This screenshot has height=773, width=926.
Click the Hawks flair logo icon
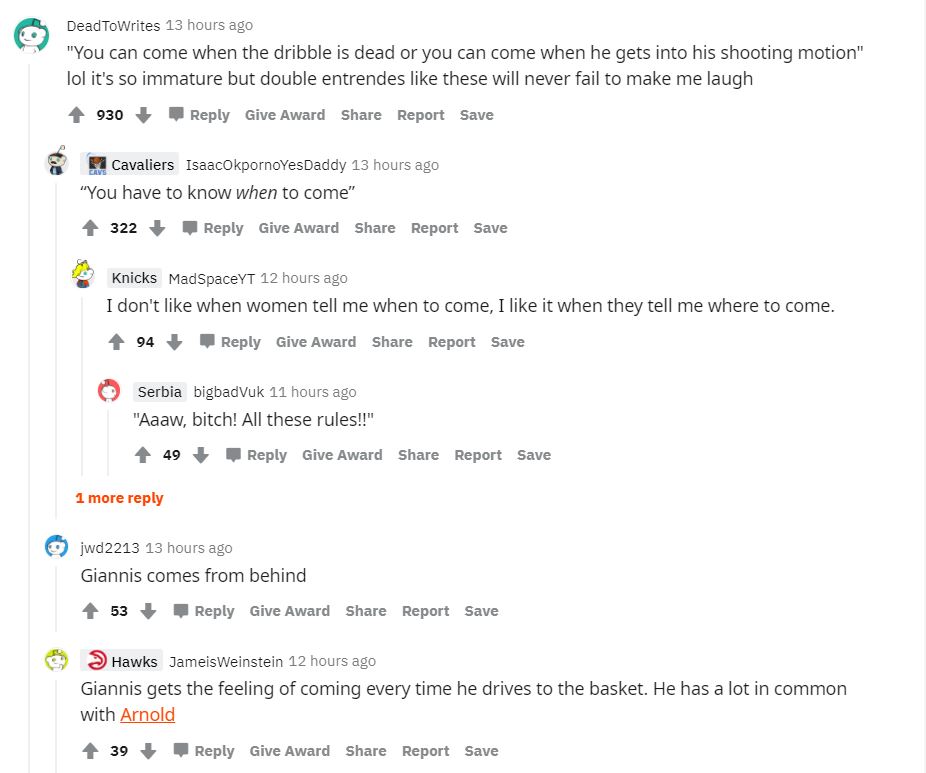click(97, 661)
